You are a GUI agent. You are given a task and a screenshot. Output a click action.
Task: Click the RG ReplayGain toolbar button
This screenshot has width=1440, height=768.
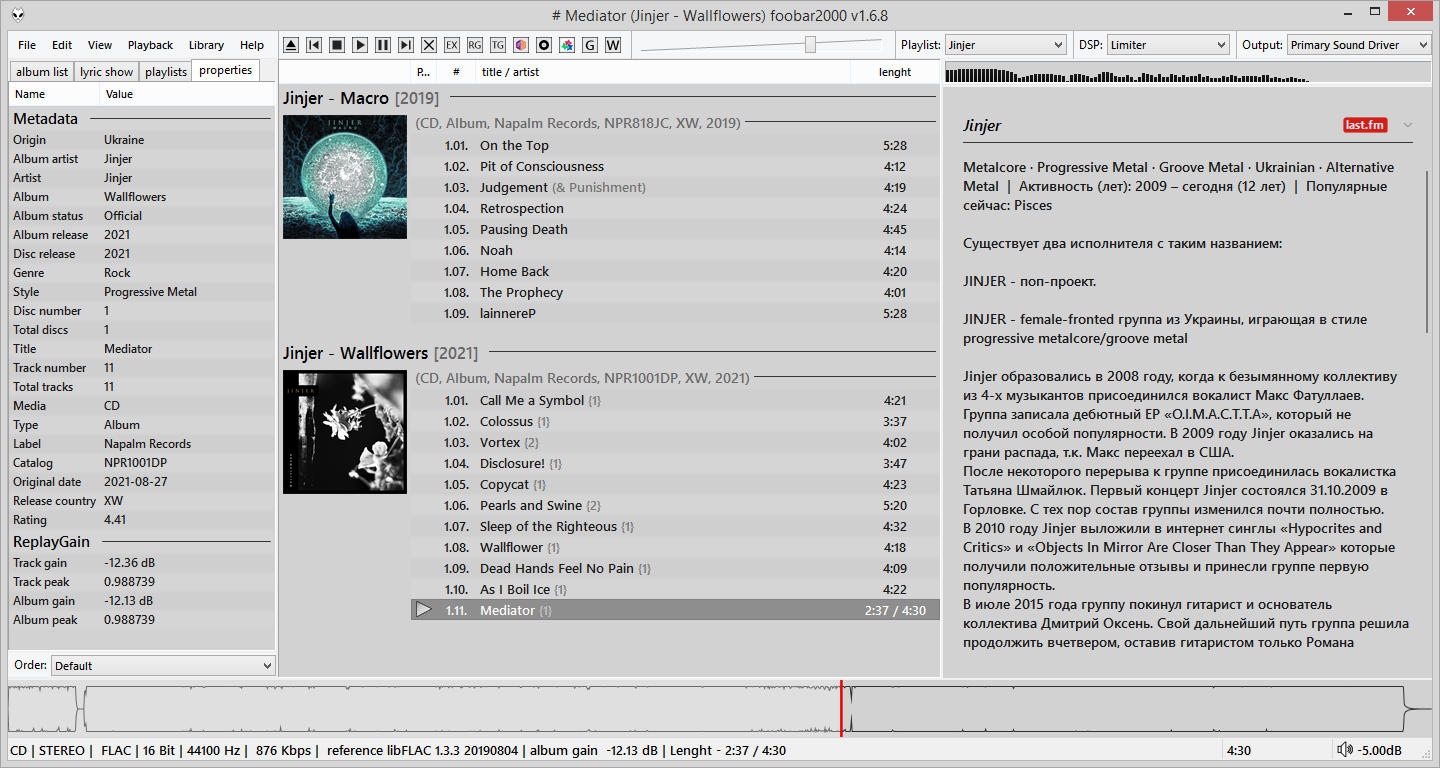pyautogui.click(x=475, y=45)
